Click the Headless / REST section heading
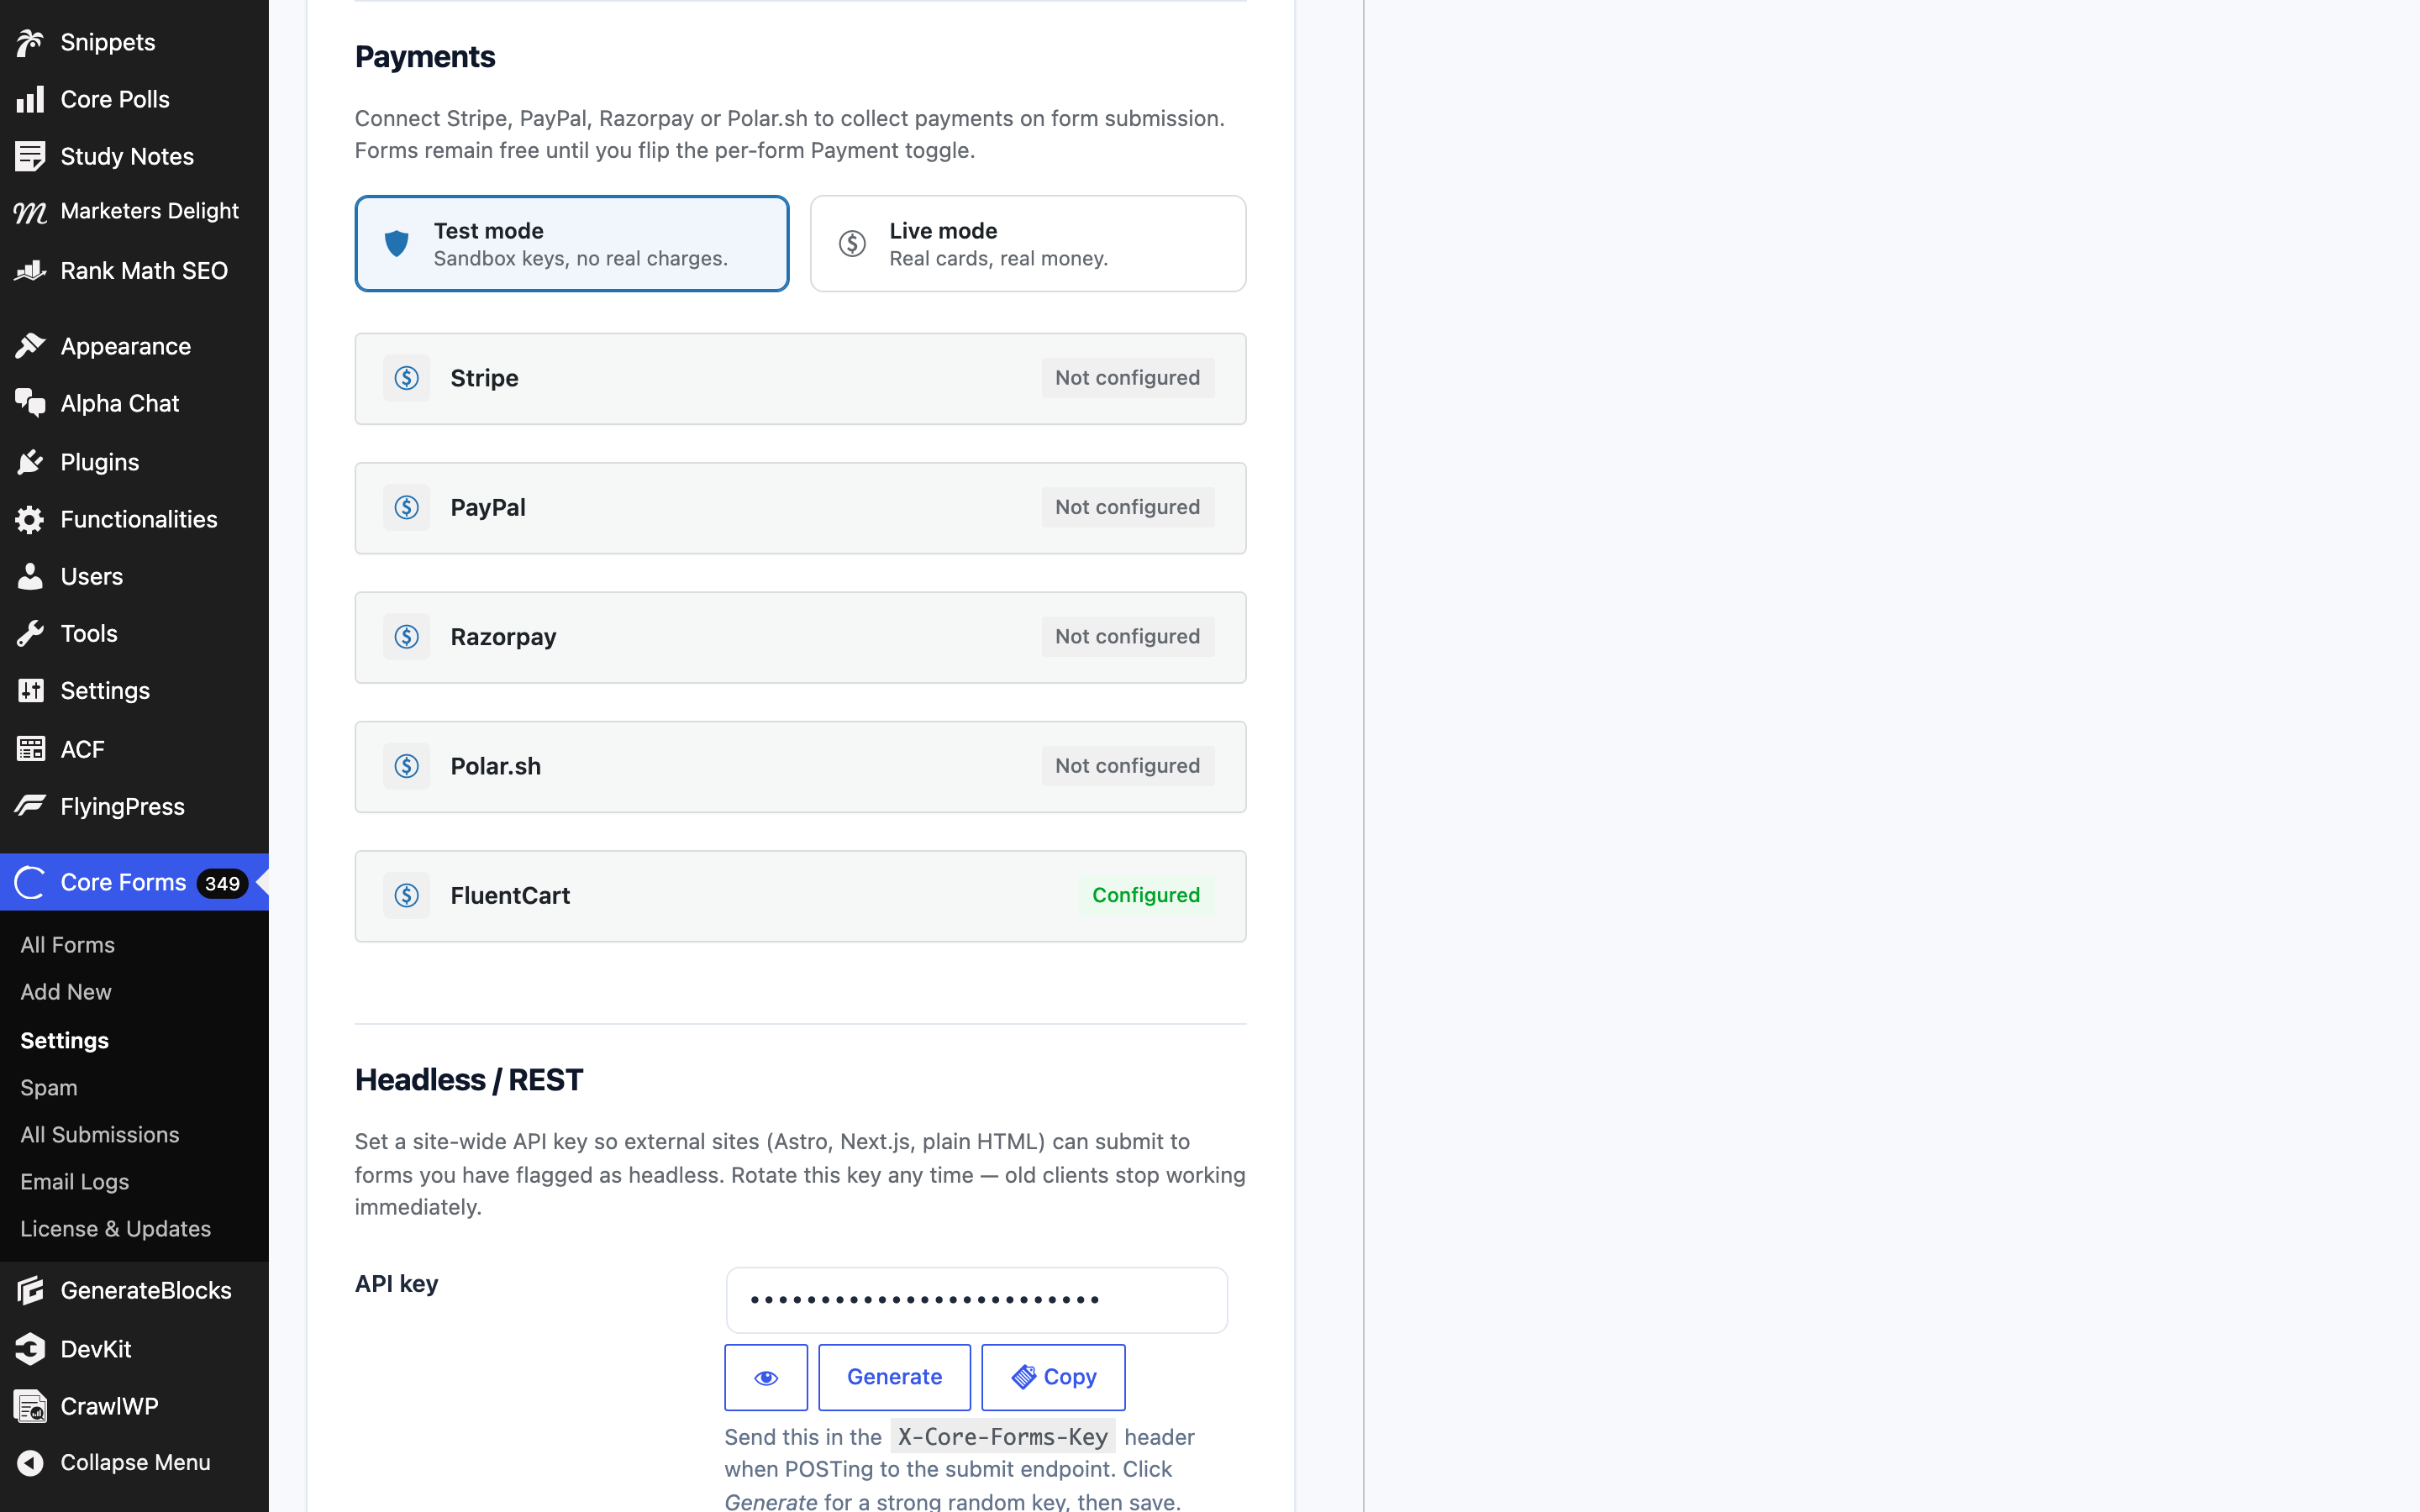2420x1512 pixels. (469, 1080)
